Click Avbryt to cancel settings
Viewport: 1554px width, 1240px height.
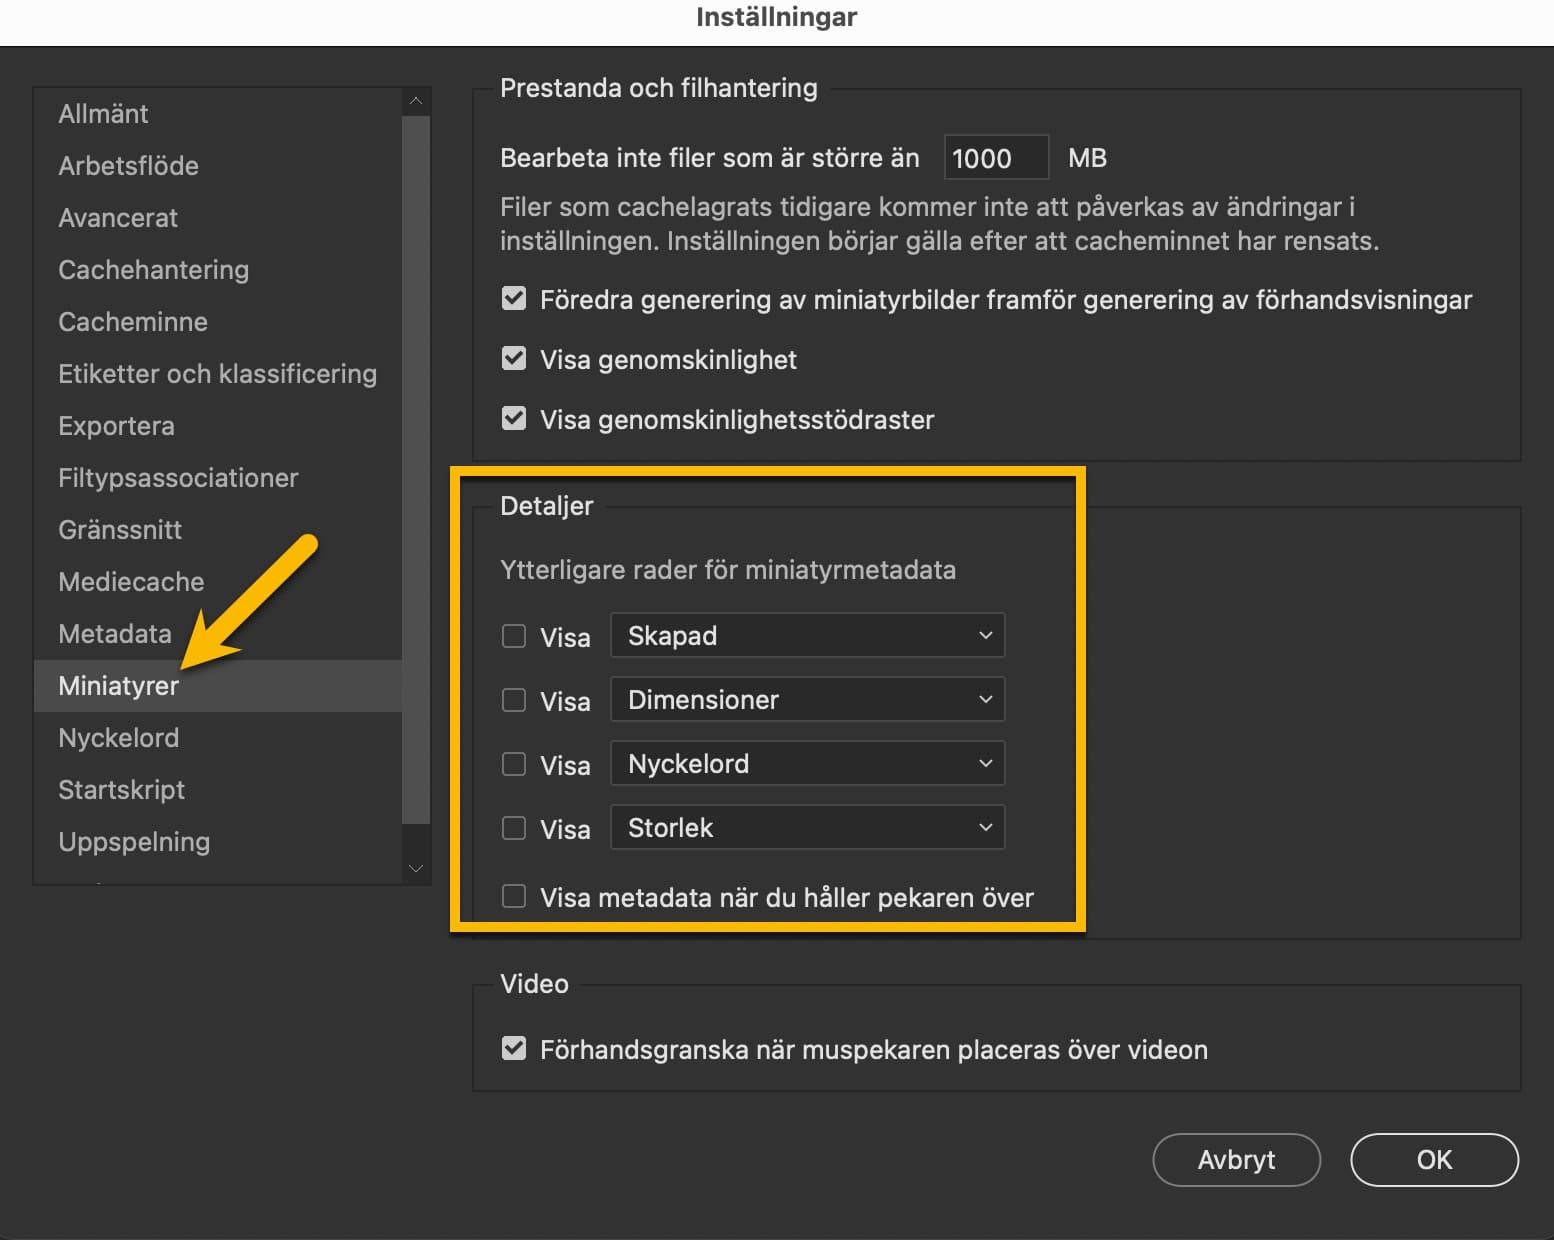tap(1236, 1160)
